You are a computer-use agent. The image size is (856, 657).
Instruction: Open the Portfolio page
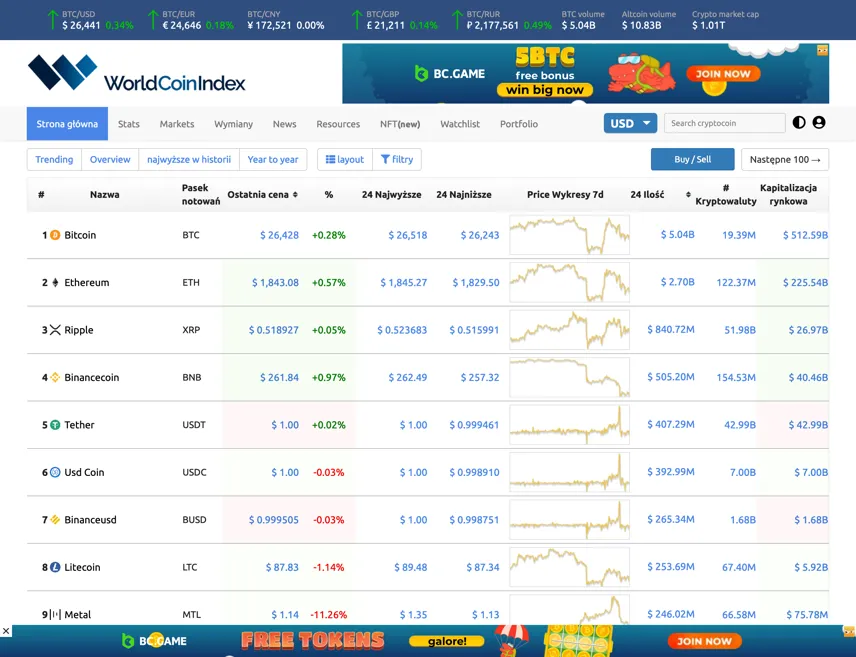(x=519, y=124)
